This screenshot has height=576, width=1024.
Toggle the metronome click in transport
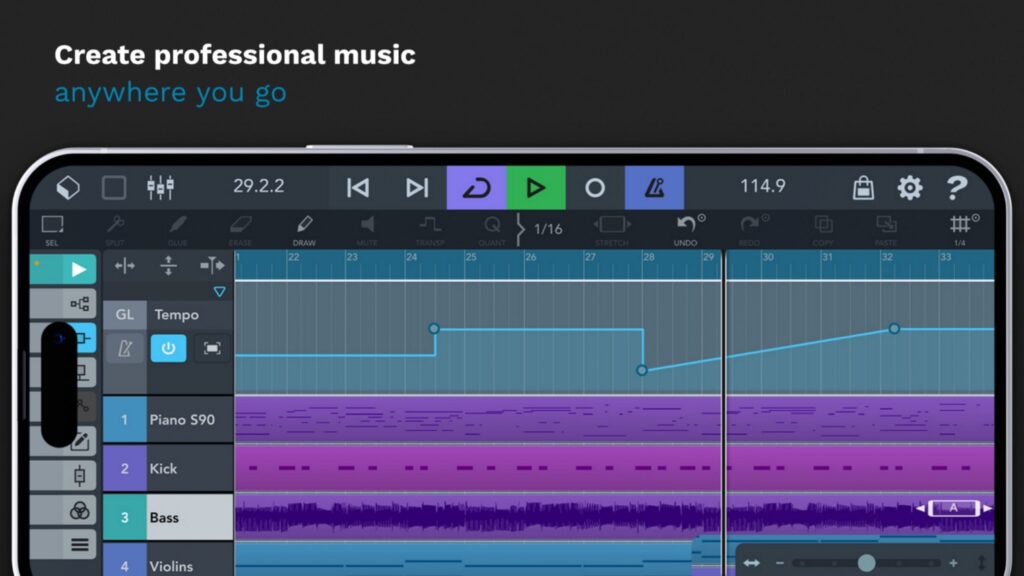pos(654,187)
